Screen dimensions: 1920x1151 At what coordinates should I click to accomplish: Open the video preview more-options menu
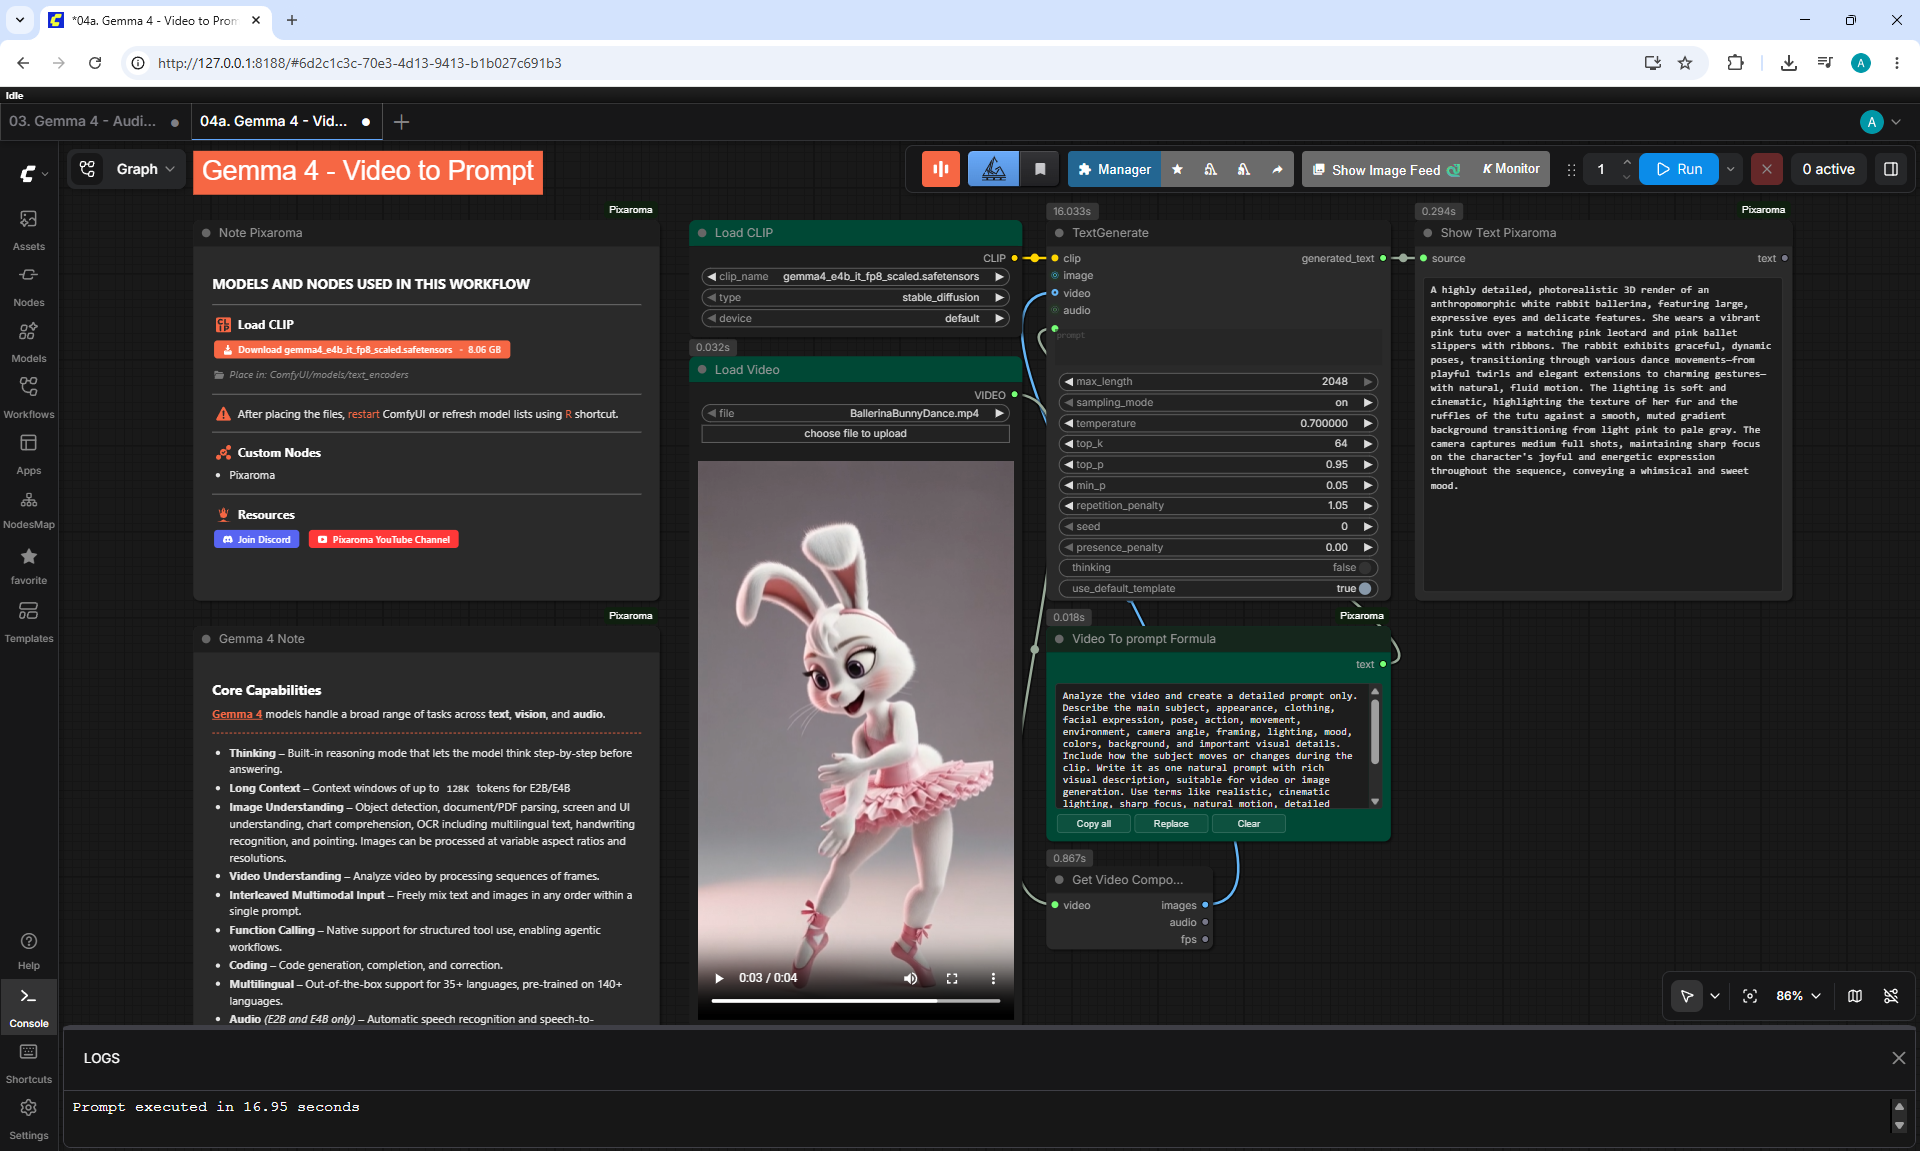click(x=993, y=978)
